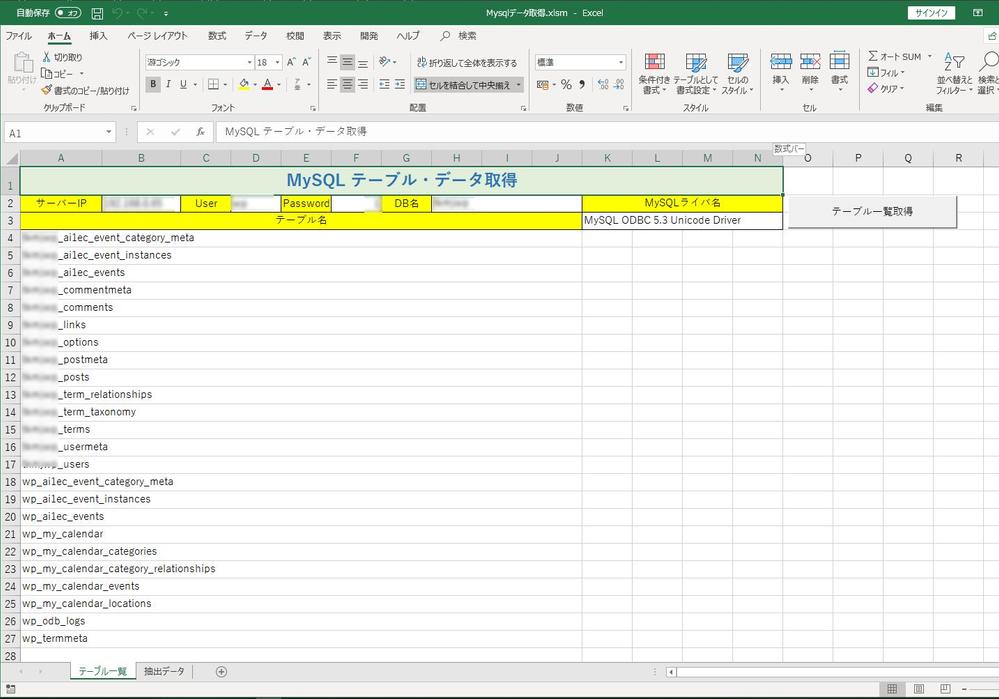Click the Percent Style icon
Viewport: 999px width, 699px height.
pos(566,84)
